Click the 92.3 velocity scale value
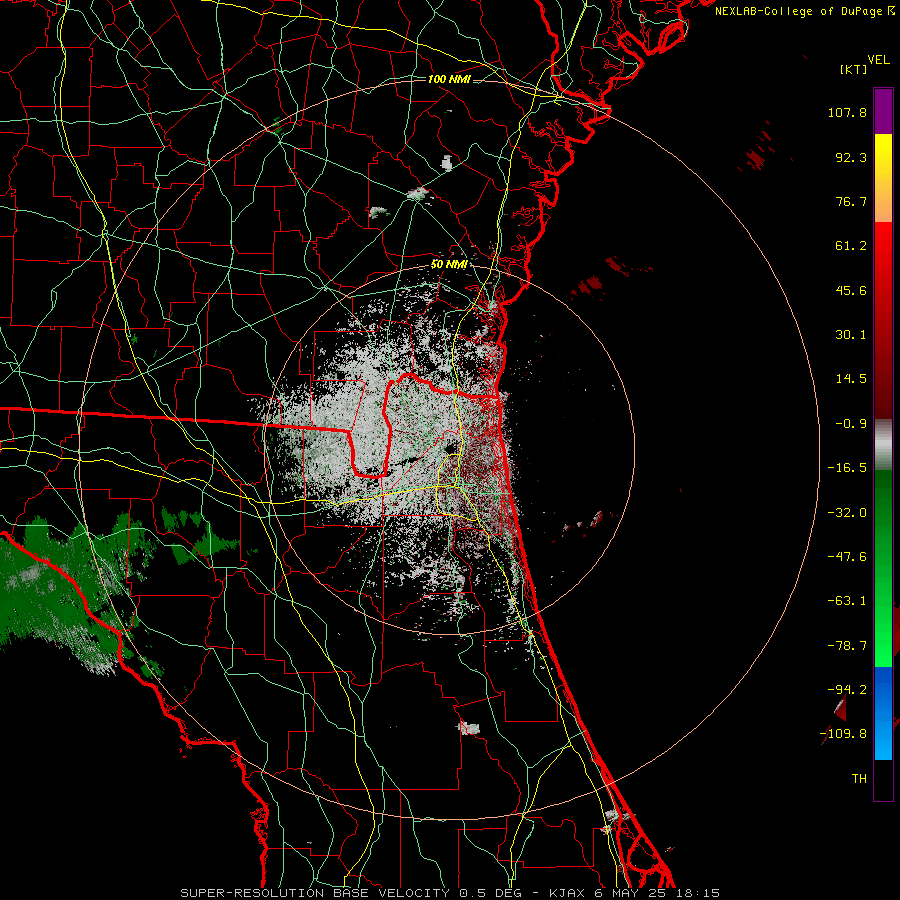Screen dimensions: 900x900 [x=851, y=157]
